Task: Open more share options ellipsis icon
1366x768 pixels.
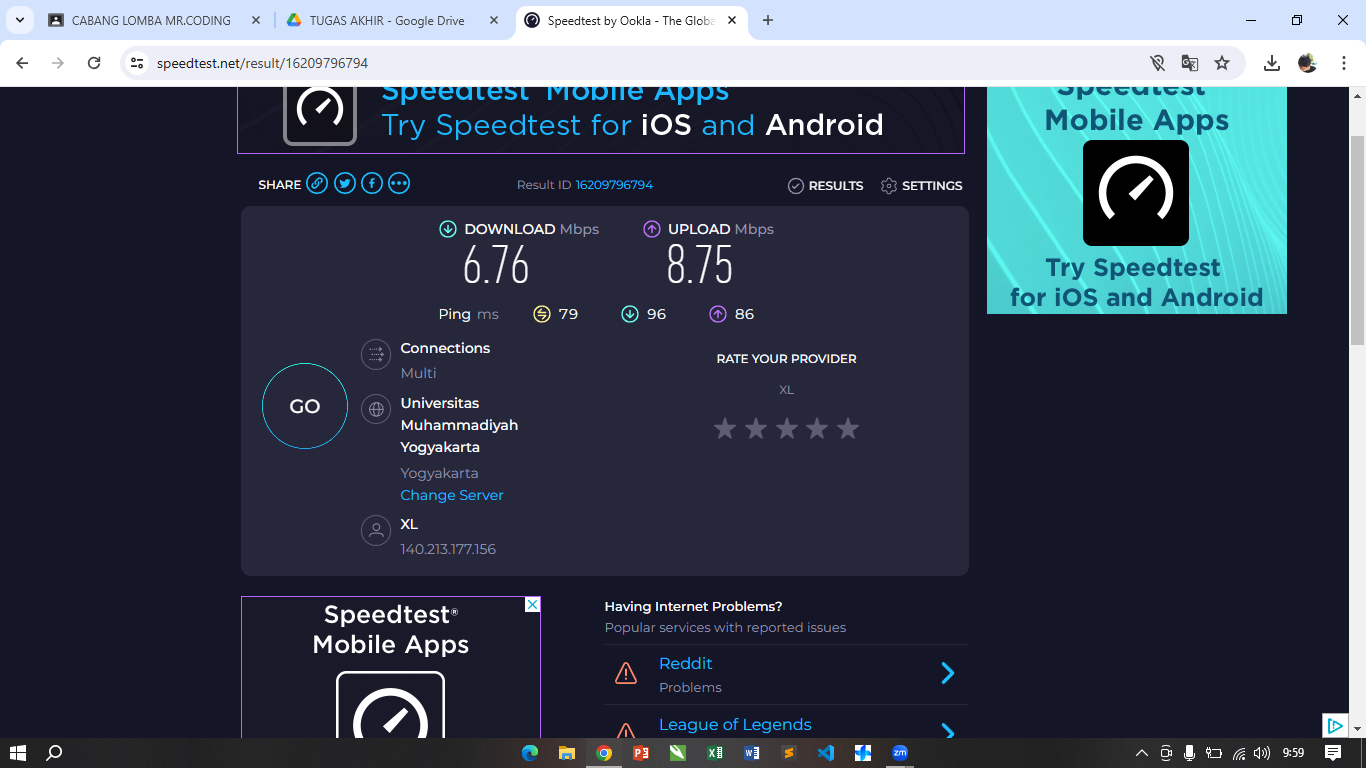Action: pyautogui.click(x=399, y=183)
